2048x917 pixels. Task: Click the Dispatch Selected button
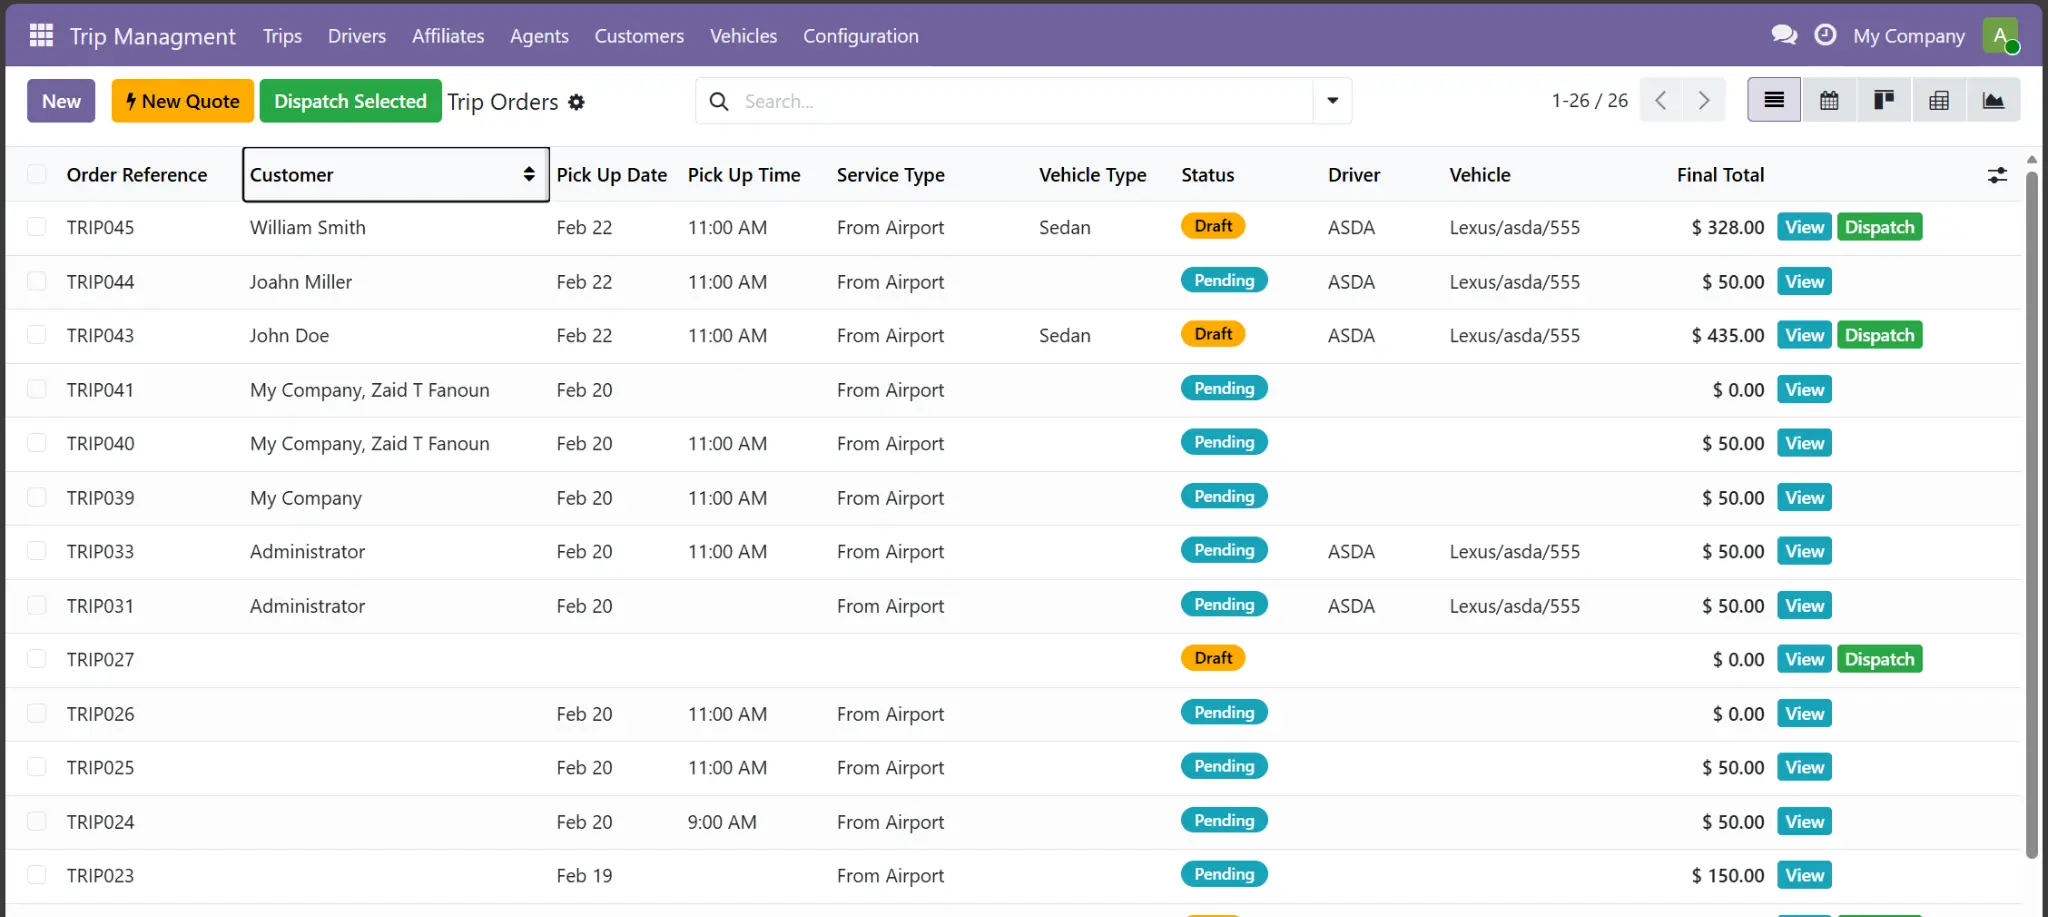pos(350,100)
